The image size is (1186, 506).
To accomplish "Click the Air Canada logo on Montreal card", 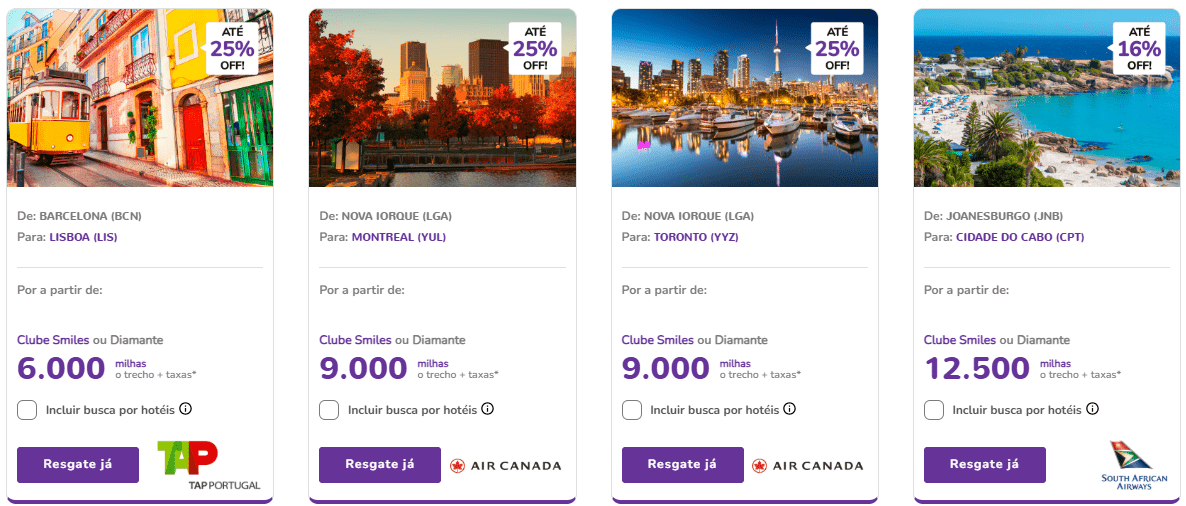I will tap(505, 465).
